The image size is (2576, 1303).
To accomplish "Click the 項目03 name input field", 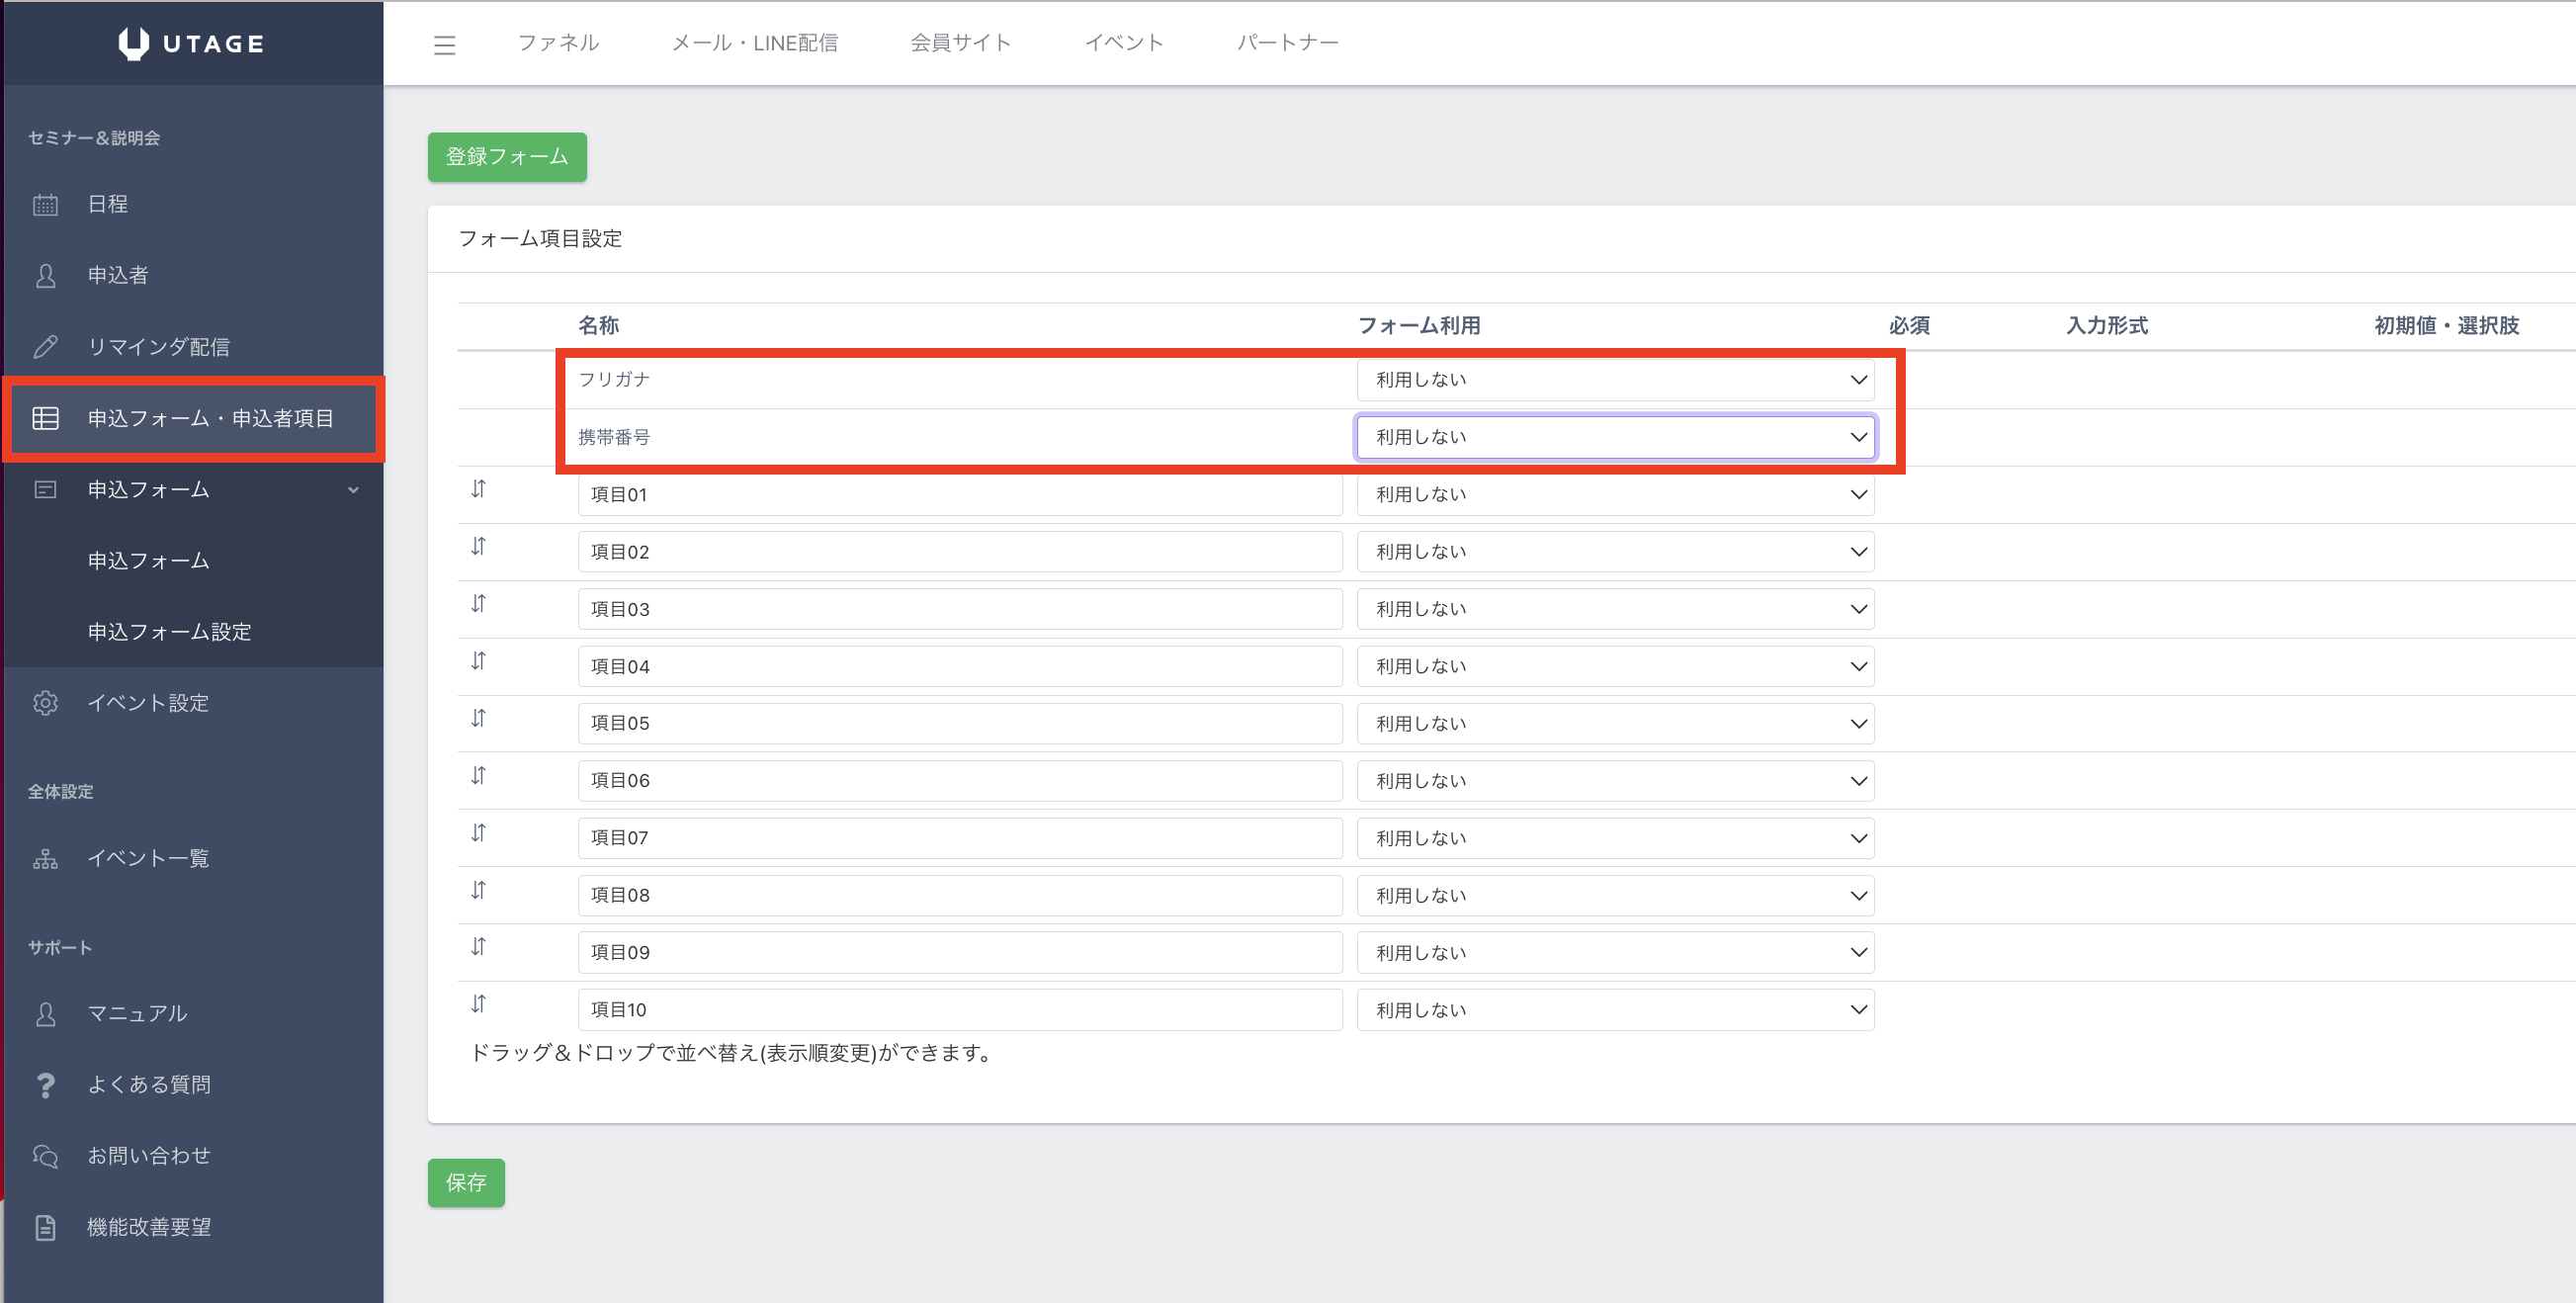I will pos(959,609).
